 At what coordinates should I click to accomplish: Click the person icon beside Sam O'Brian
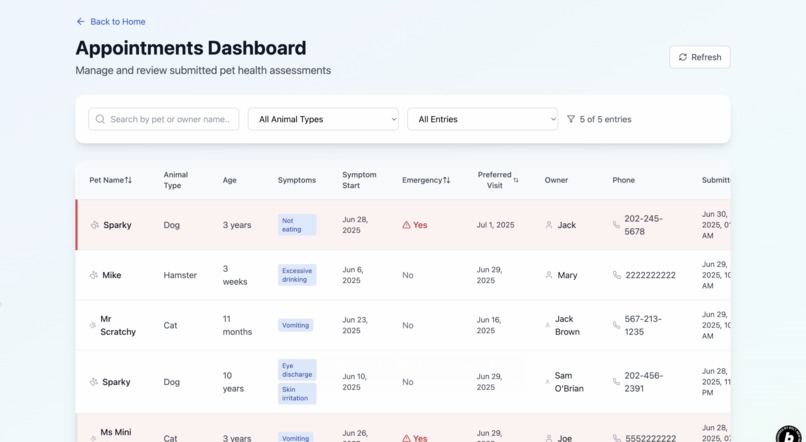click(547, 382)
